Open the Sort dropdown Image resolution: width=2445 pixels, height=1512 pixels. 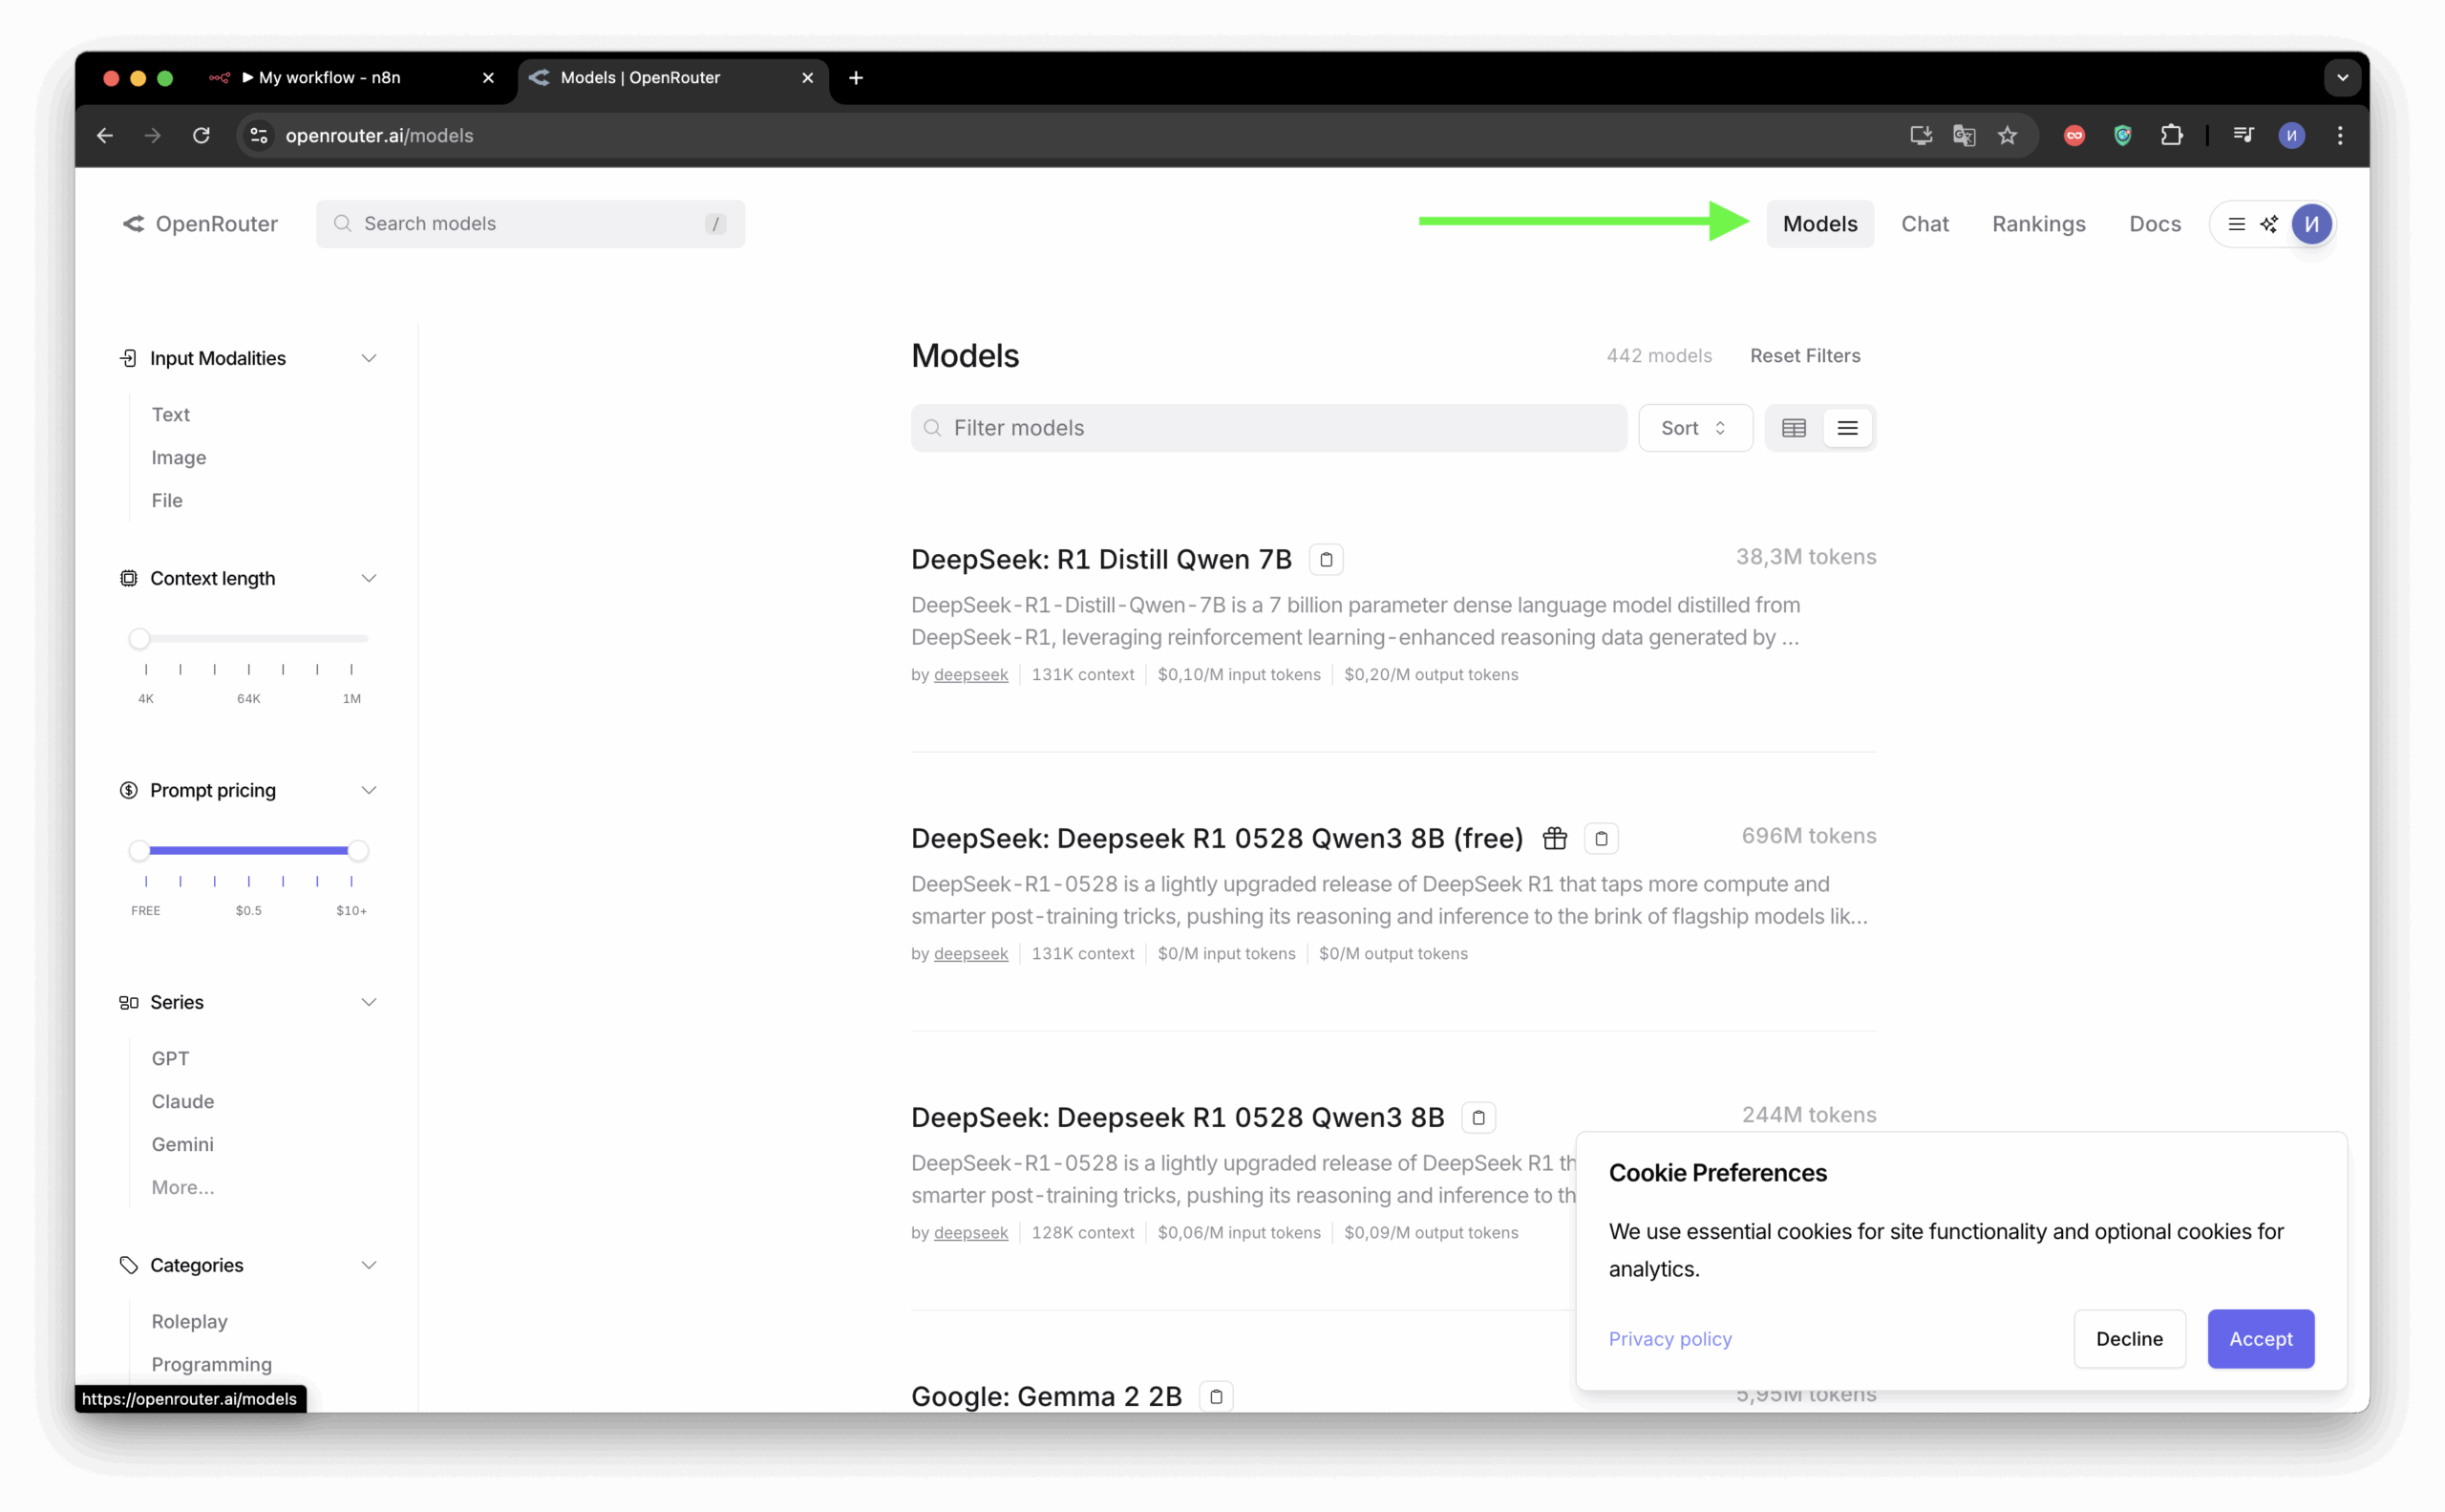[x=1695, y=428]
